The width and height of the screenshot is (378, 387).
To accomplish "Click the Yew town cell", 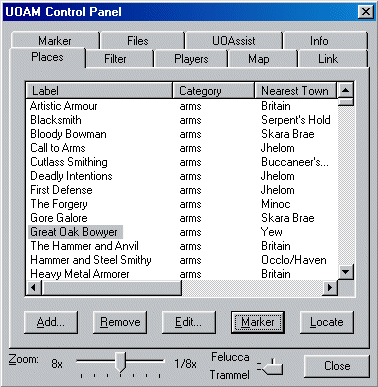I will [272, 232].
